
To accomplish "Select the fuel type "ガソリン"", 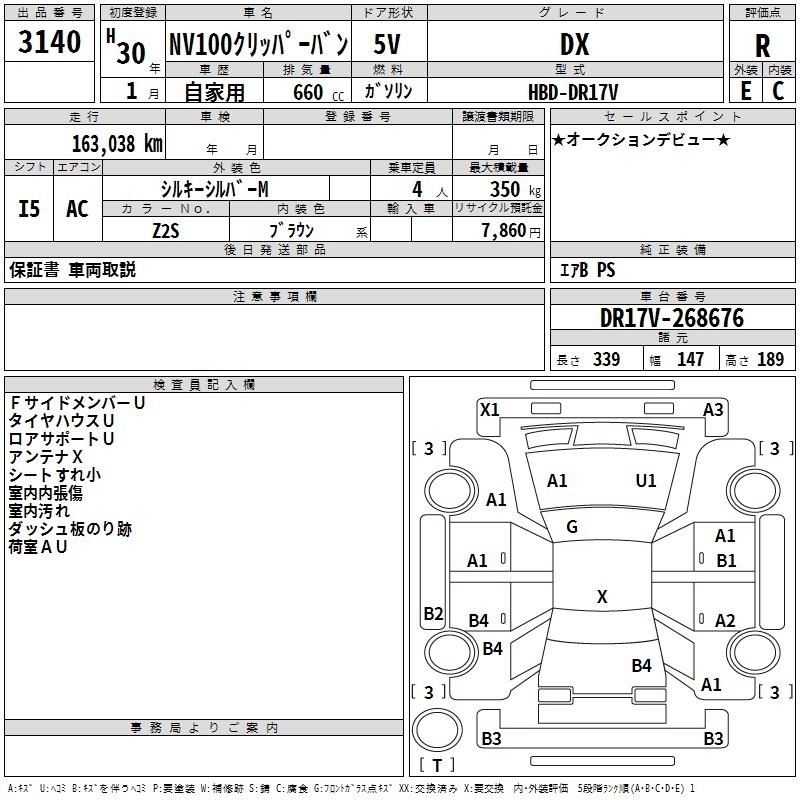I will [388, 91].
